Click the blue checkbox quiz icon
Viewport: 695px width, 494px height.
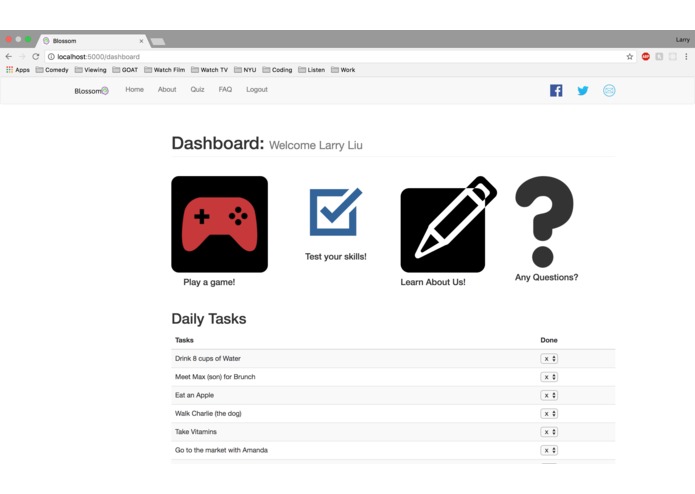tap(336, 212)
